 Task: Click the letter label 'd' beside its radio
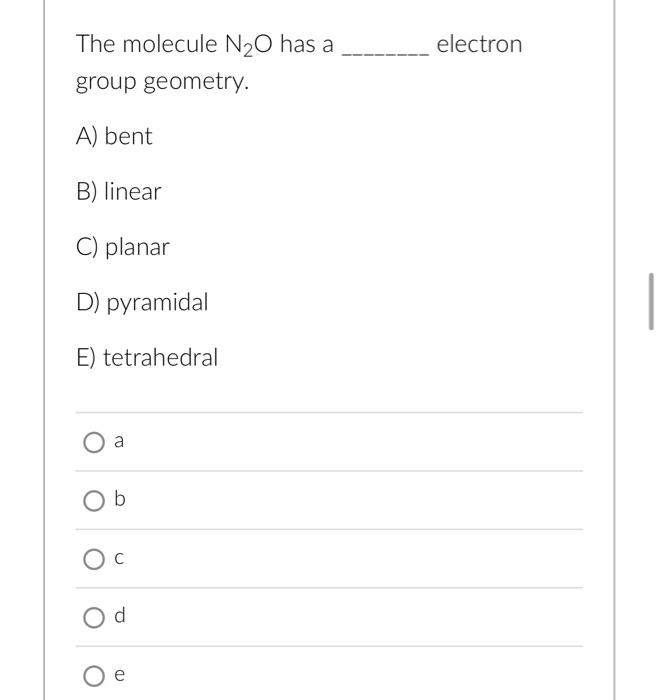coord(120,615)
